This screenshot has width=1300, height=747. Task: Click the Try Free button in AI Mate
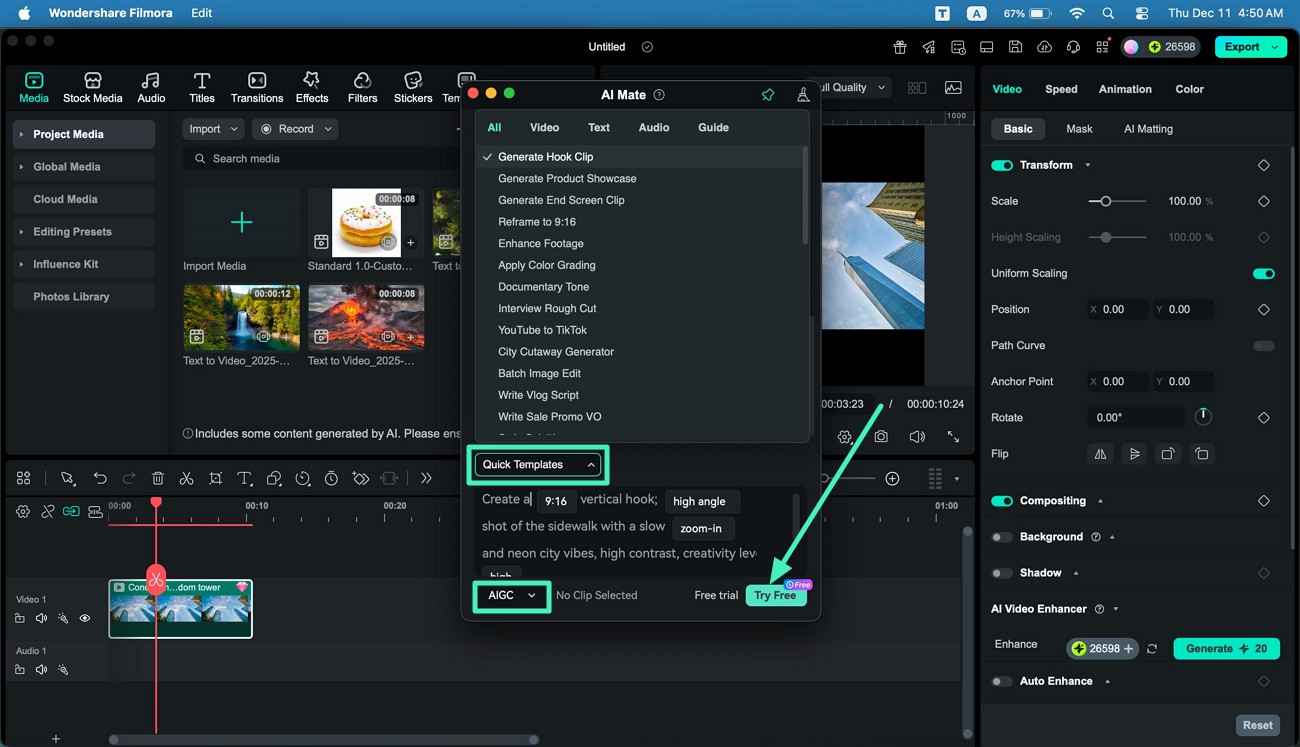[x=776, y=594]
